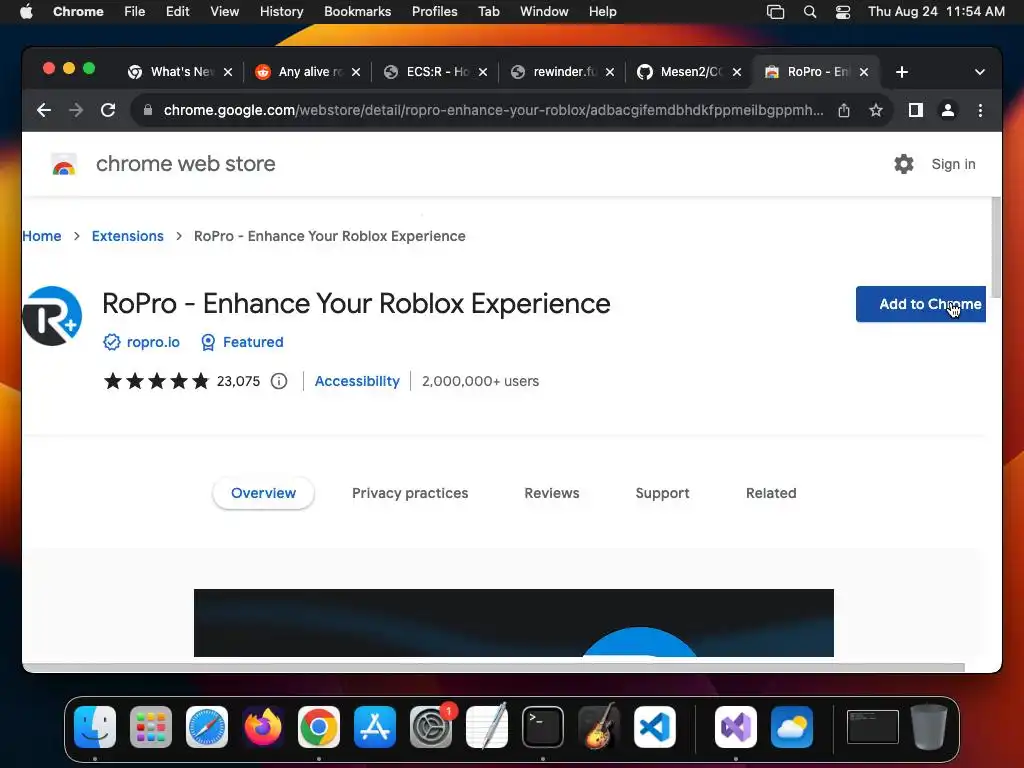Open Trash from the dock
Viewport: 1024px width, 768px height.
click(929, 727)
